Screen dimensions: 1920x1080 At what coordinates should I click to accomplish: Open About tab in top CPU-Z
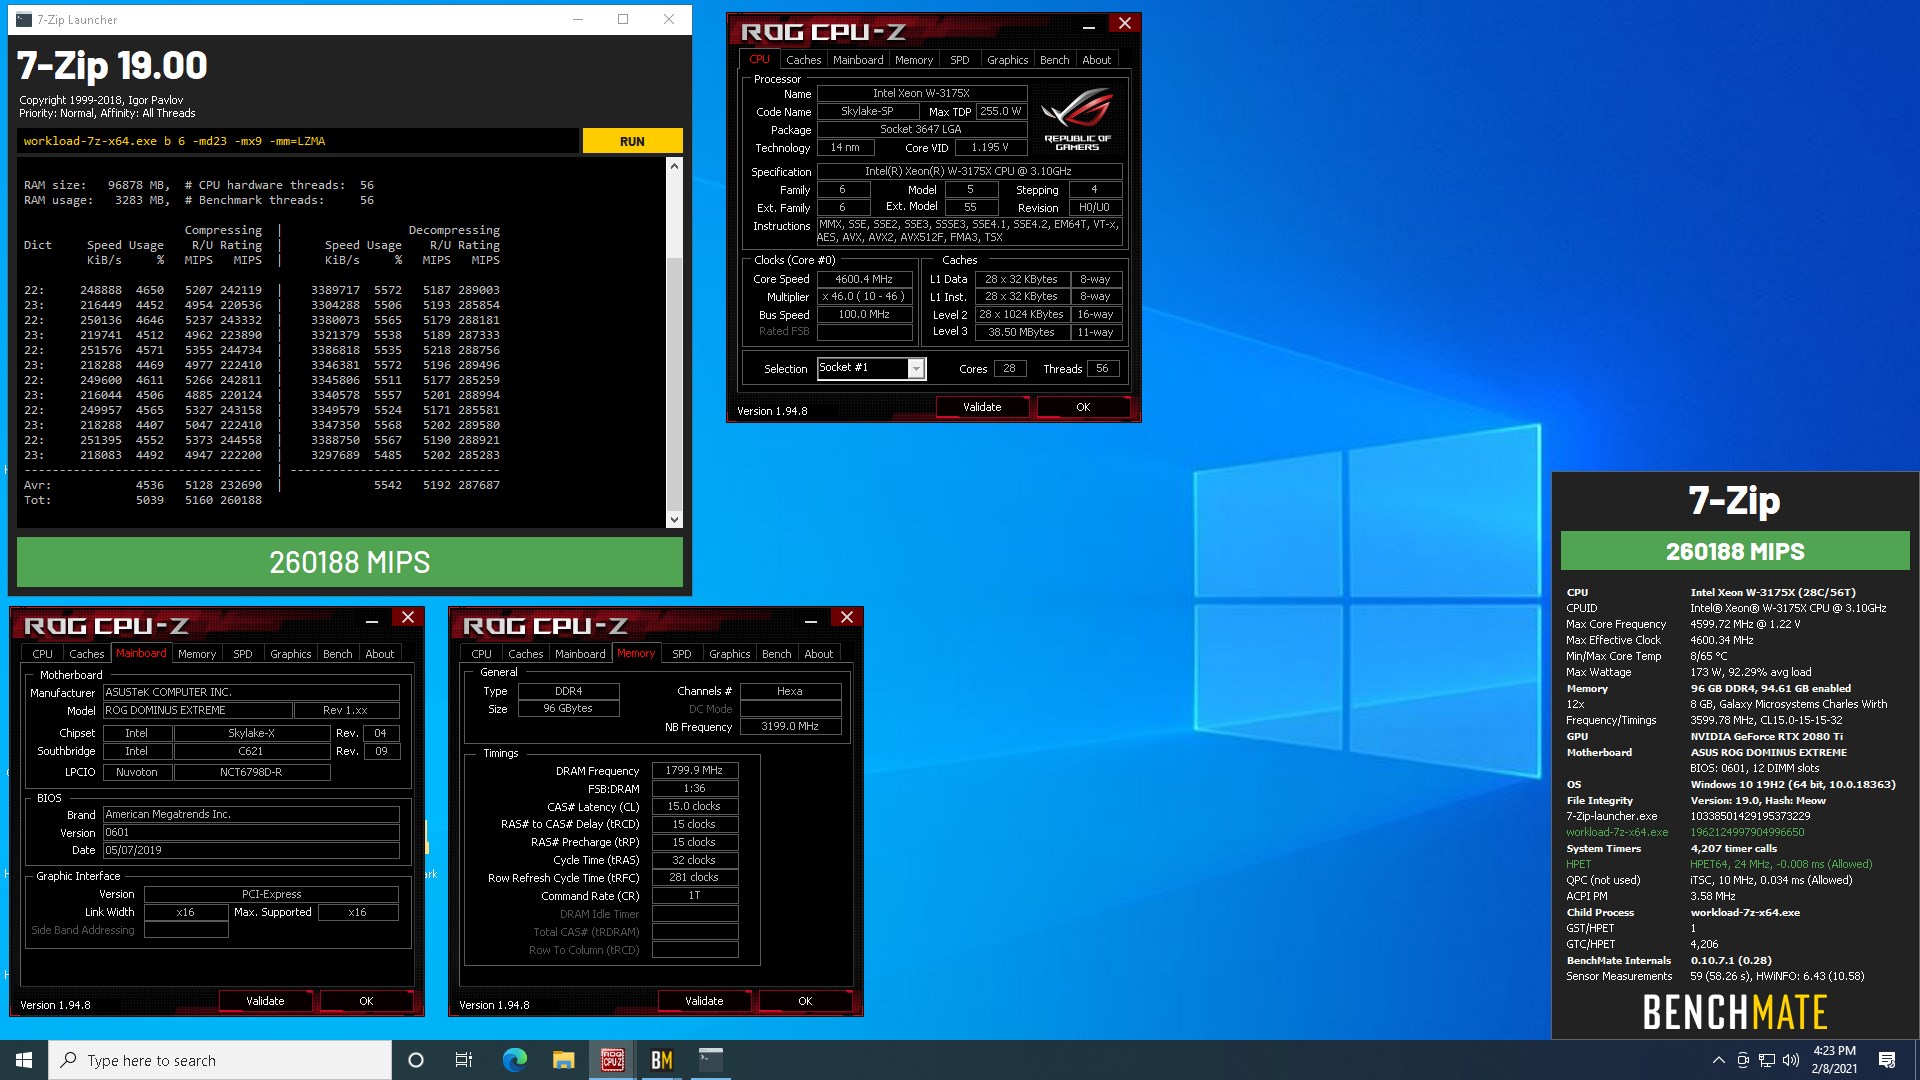(1096, 60)
